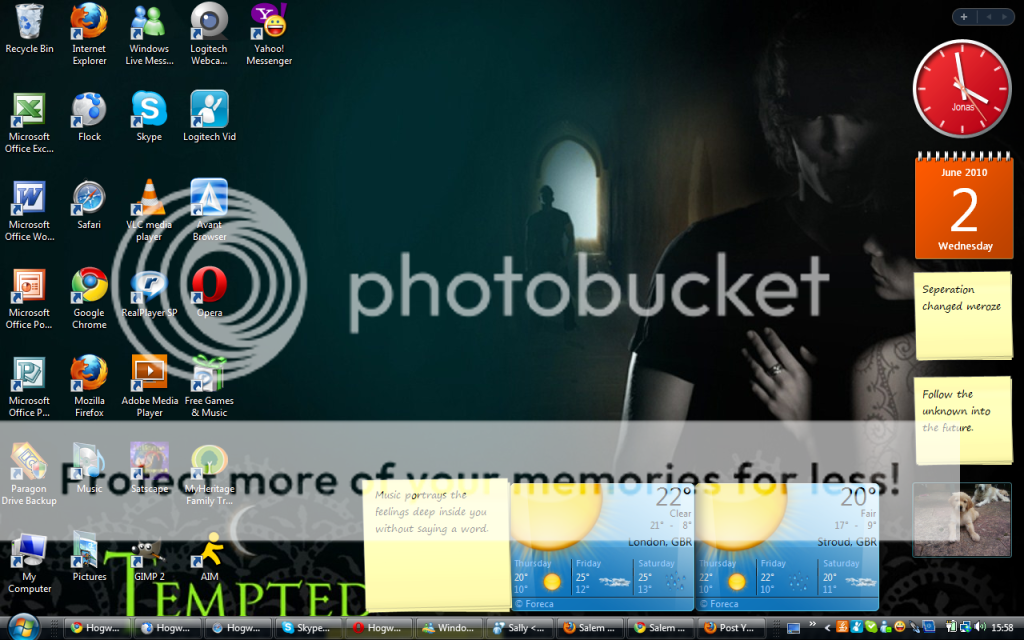
Task: Open VLC media player shortcut
Action: click(x=149, y=210)
